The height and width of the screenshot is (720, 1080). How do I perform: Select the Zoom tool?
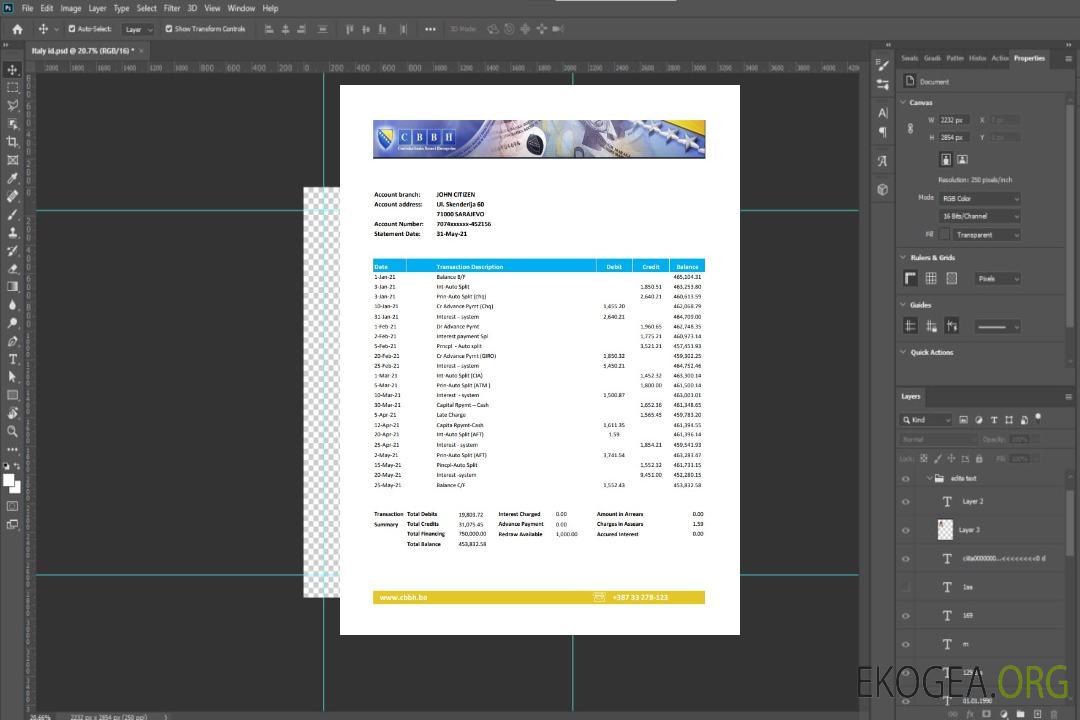tap(12, 431)
